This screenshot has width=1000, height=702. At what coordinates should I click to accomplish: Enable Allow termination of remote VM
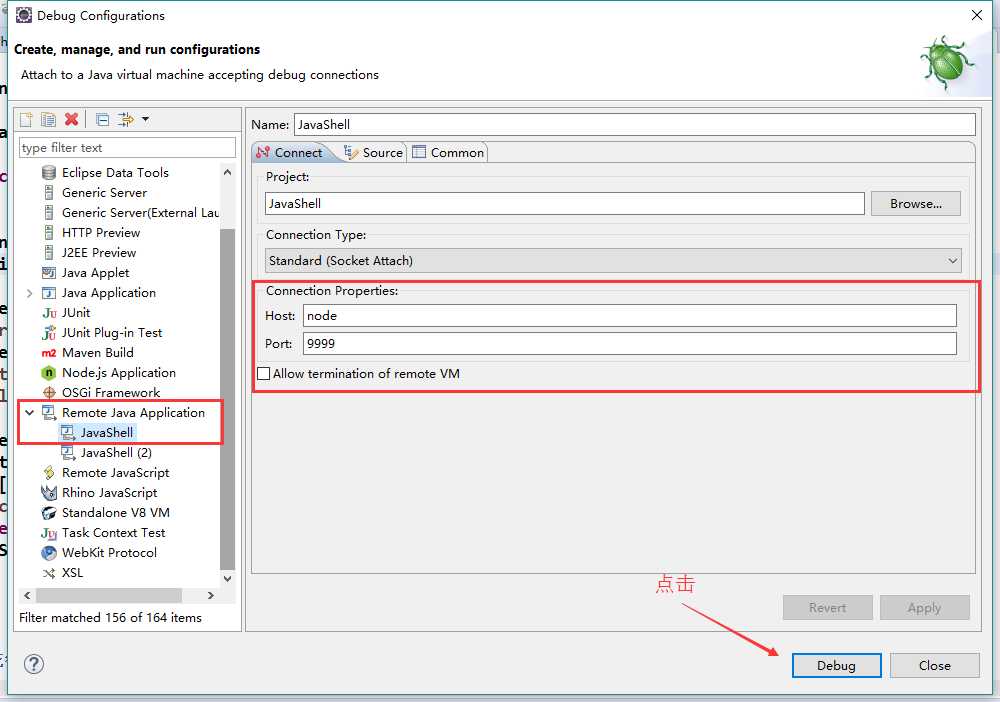click(264, 374)
